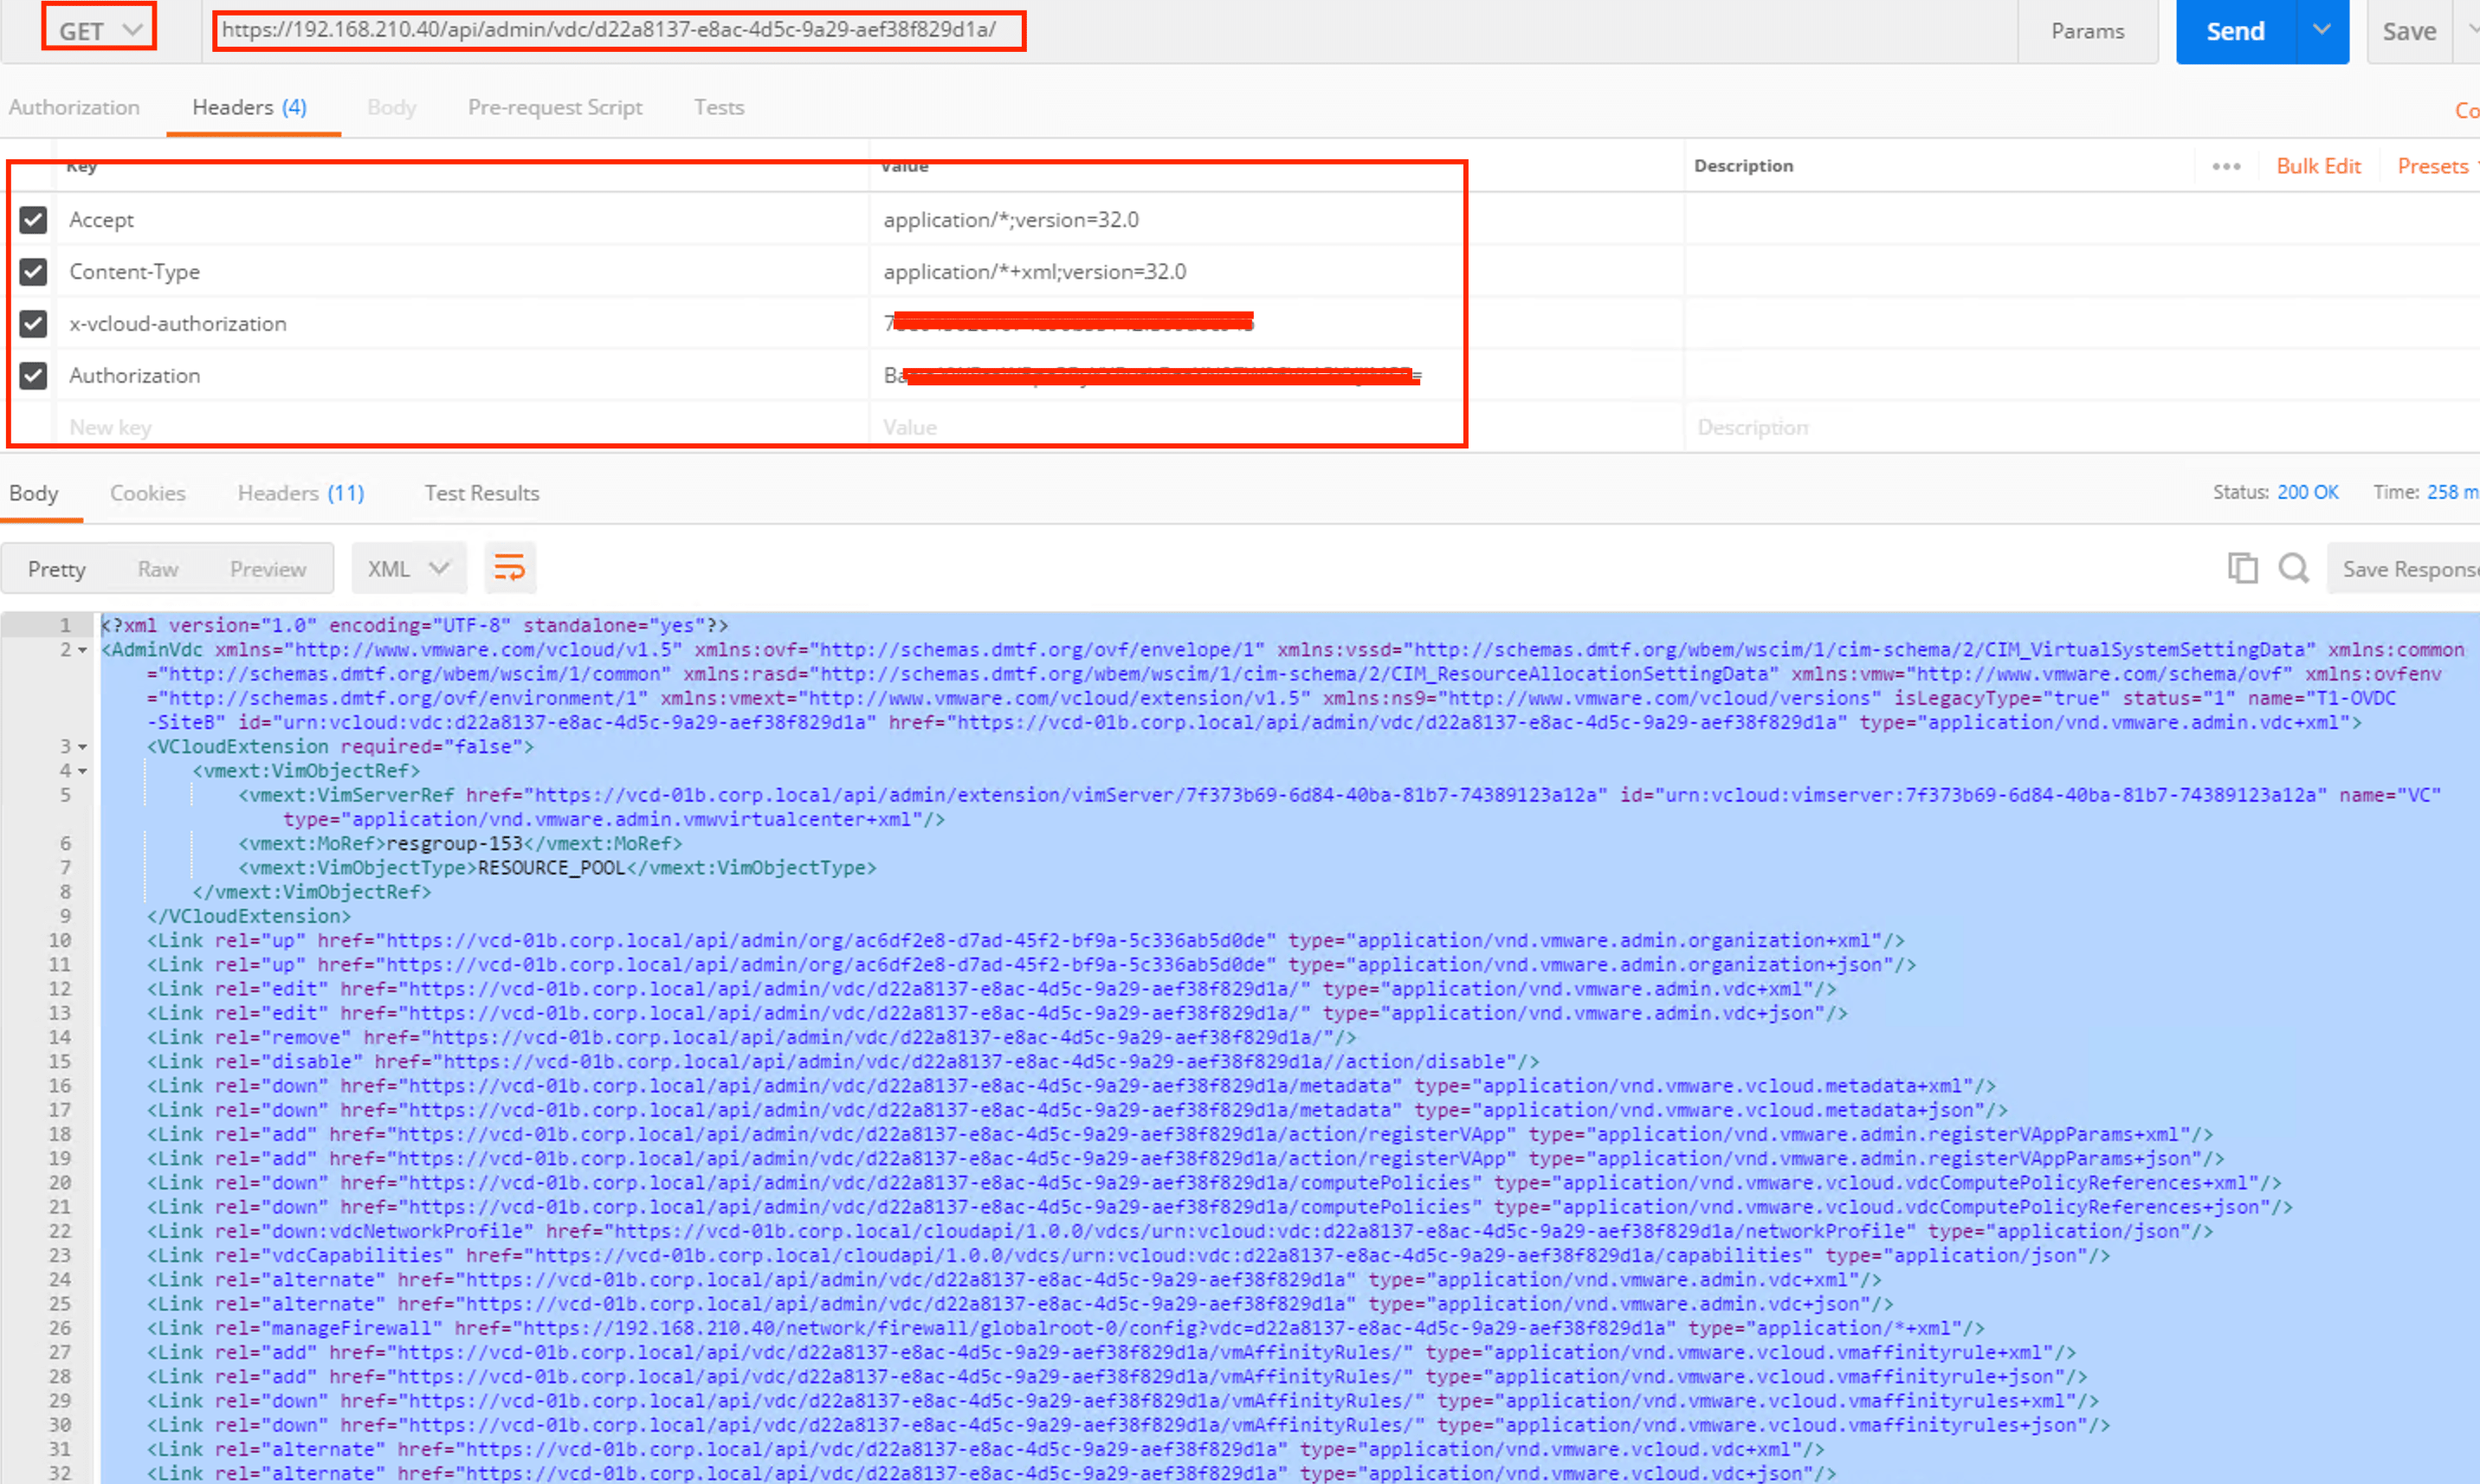Uncheck the Authorization header row
2480x1484 pixels.
point(33,376)
